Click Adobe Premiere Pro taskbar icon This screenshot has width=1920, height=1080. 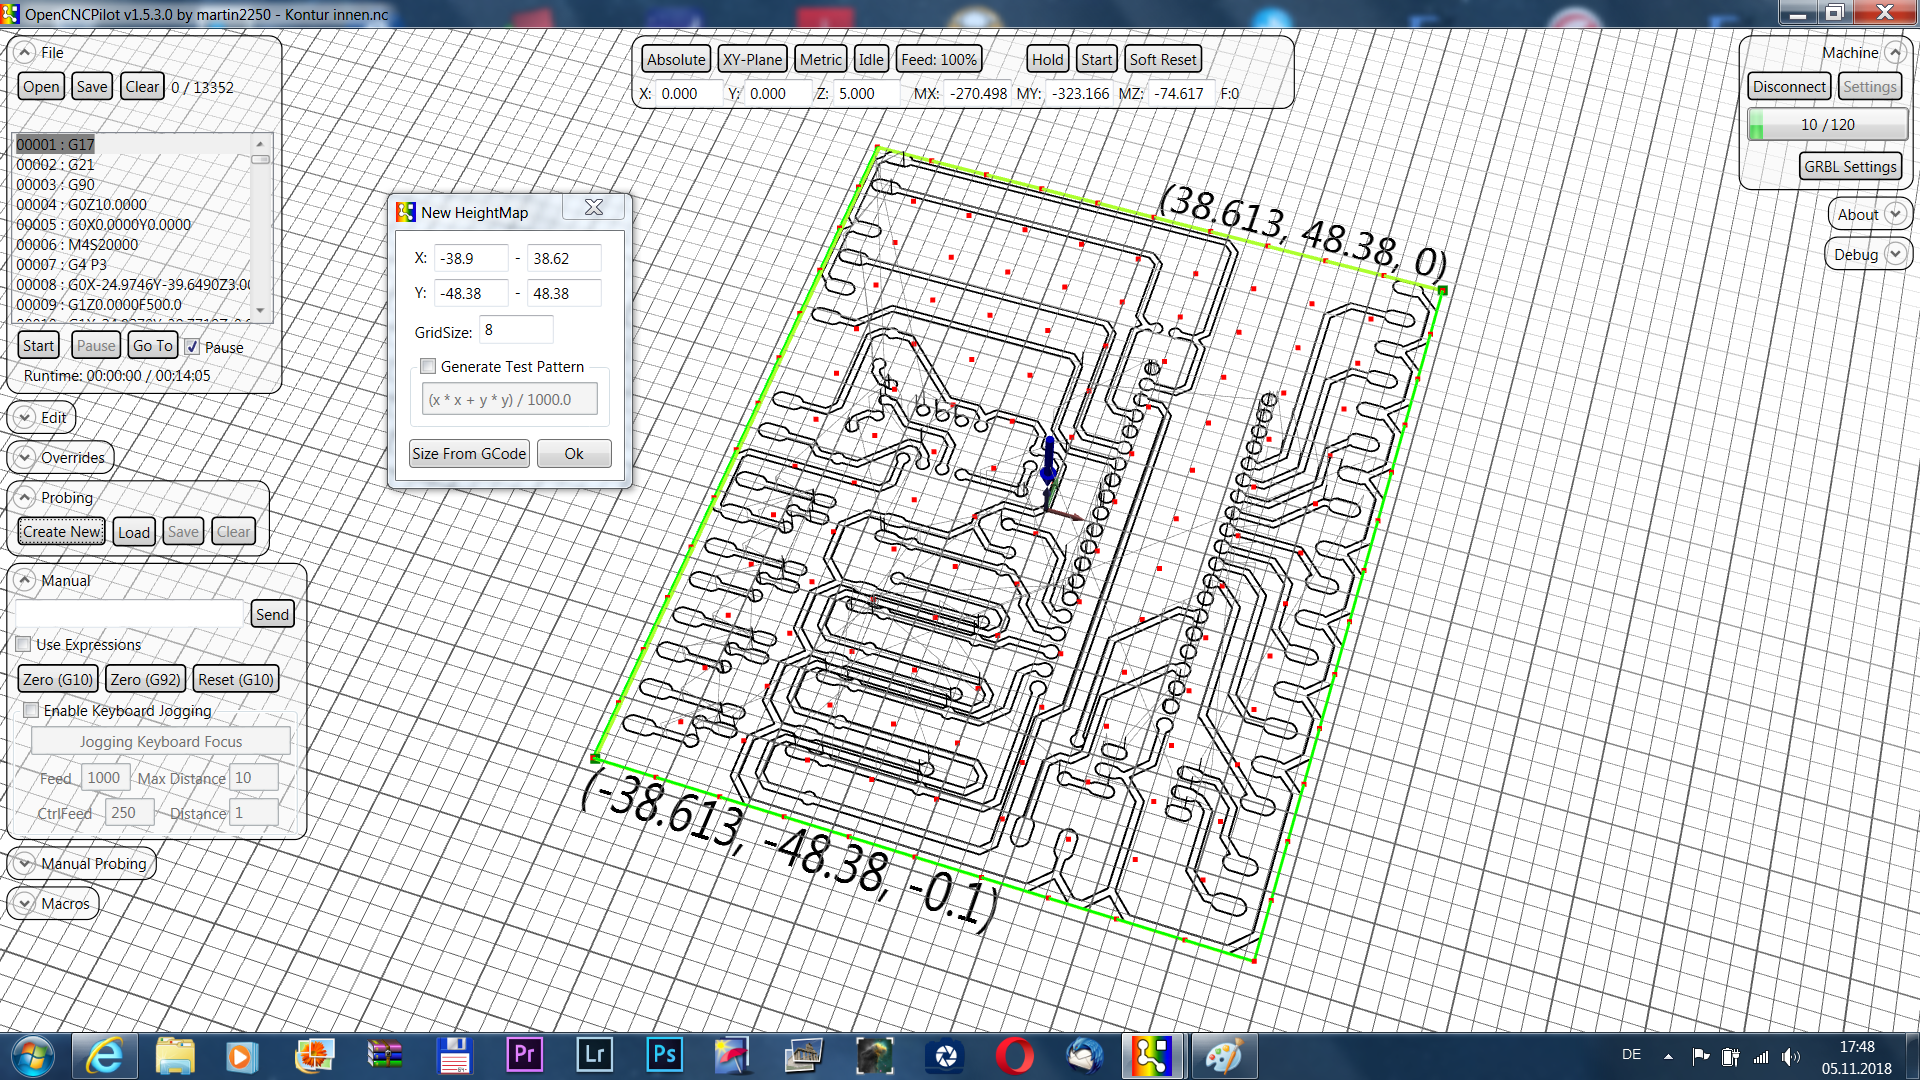pyautogui.click(x=524, y=1056)
